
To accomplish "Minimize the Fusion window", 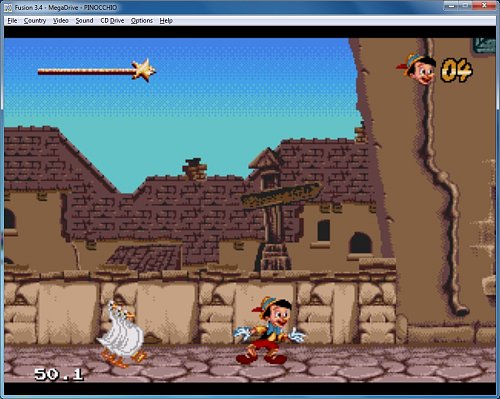I will (x=452, y=5).
